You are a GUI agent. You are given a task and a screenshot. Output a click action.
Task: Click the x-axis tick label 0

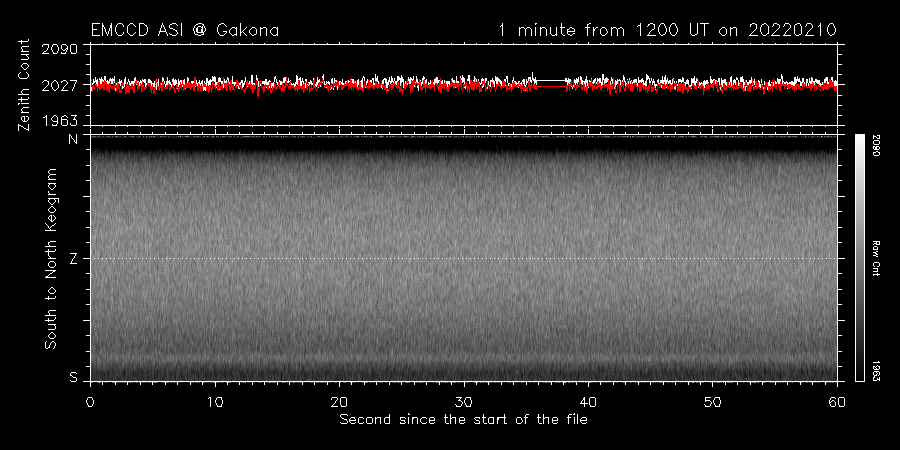click(90, 401)
